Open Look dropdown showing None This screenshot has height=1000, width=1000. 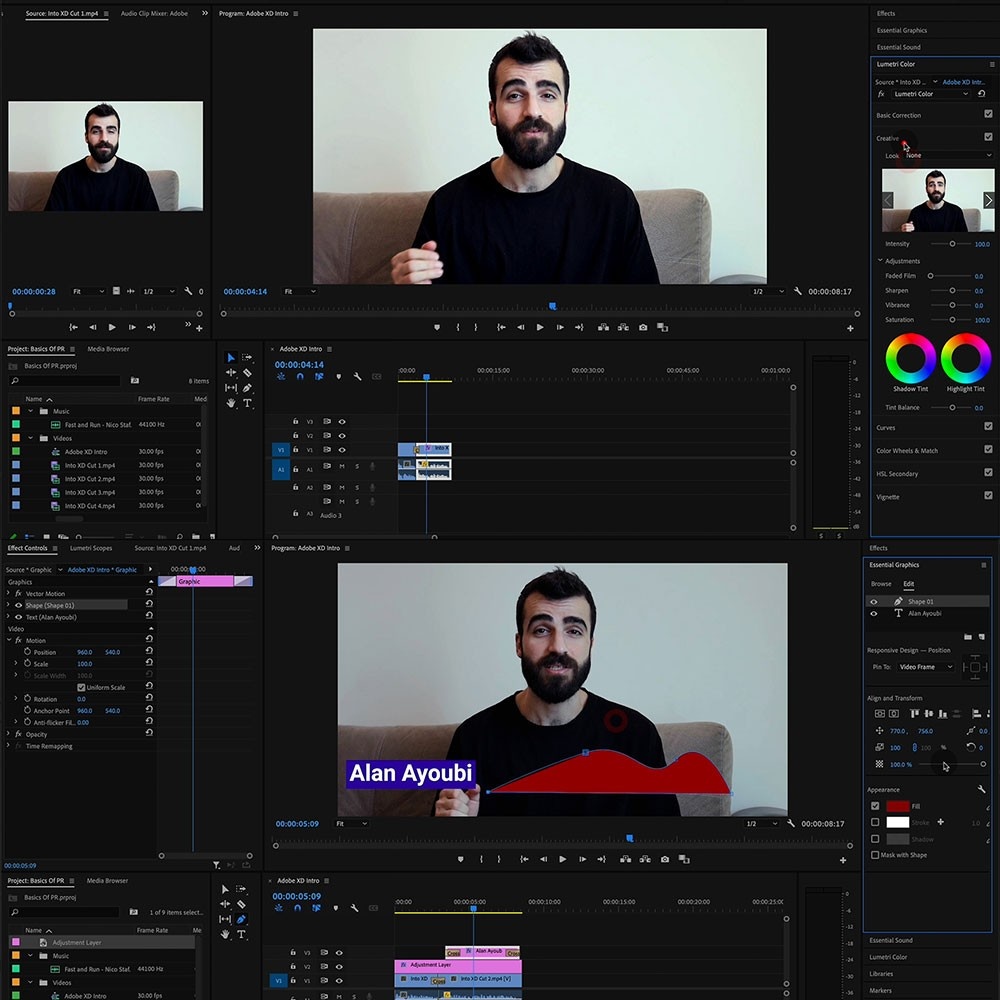[x=948, y=156]
